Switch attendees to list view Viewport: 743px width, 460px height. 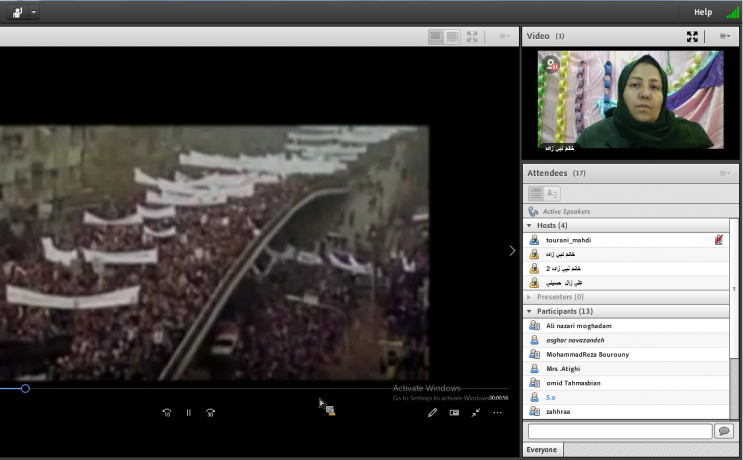(535, 193)
